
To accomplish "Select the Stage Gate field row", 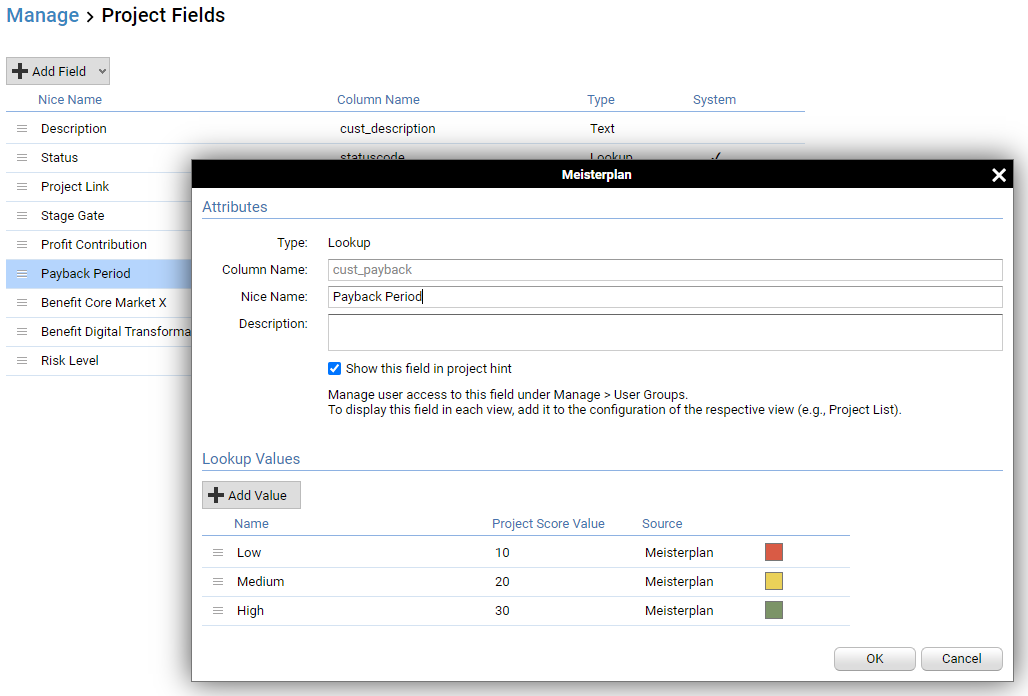I will pyautogui.click(x=98, y=216).
